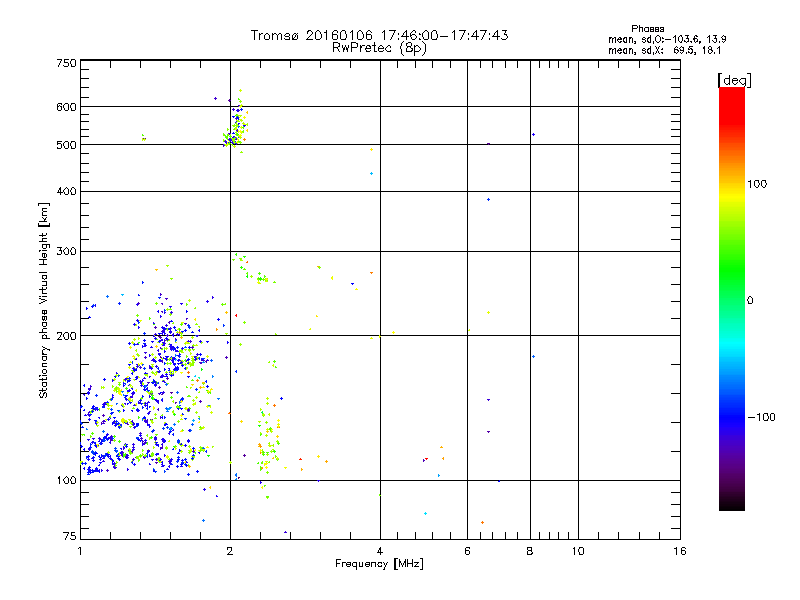Click the 'Stationary phase Virtual Height [km]' axis label

point(44,300)
